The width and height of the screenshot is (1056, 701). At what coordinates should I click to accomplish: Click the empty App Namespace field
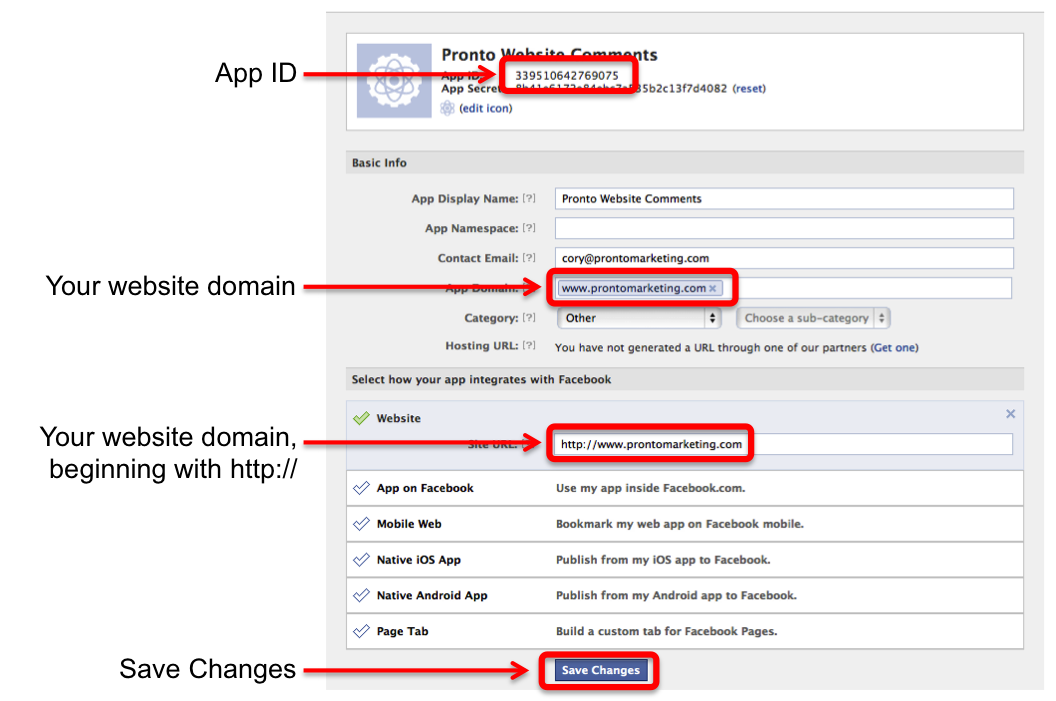[x=784, y=228]
